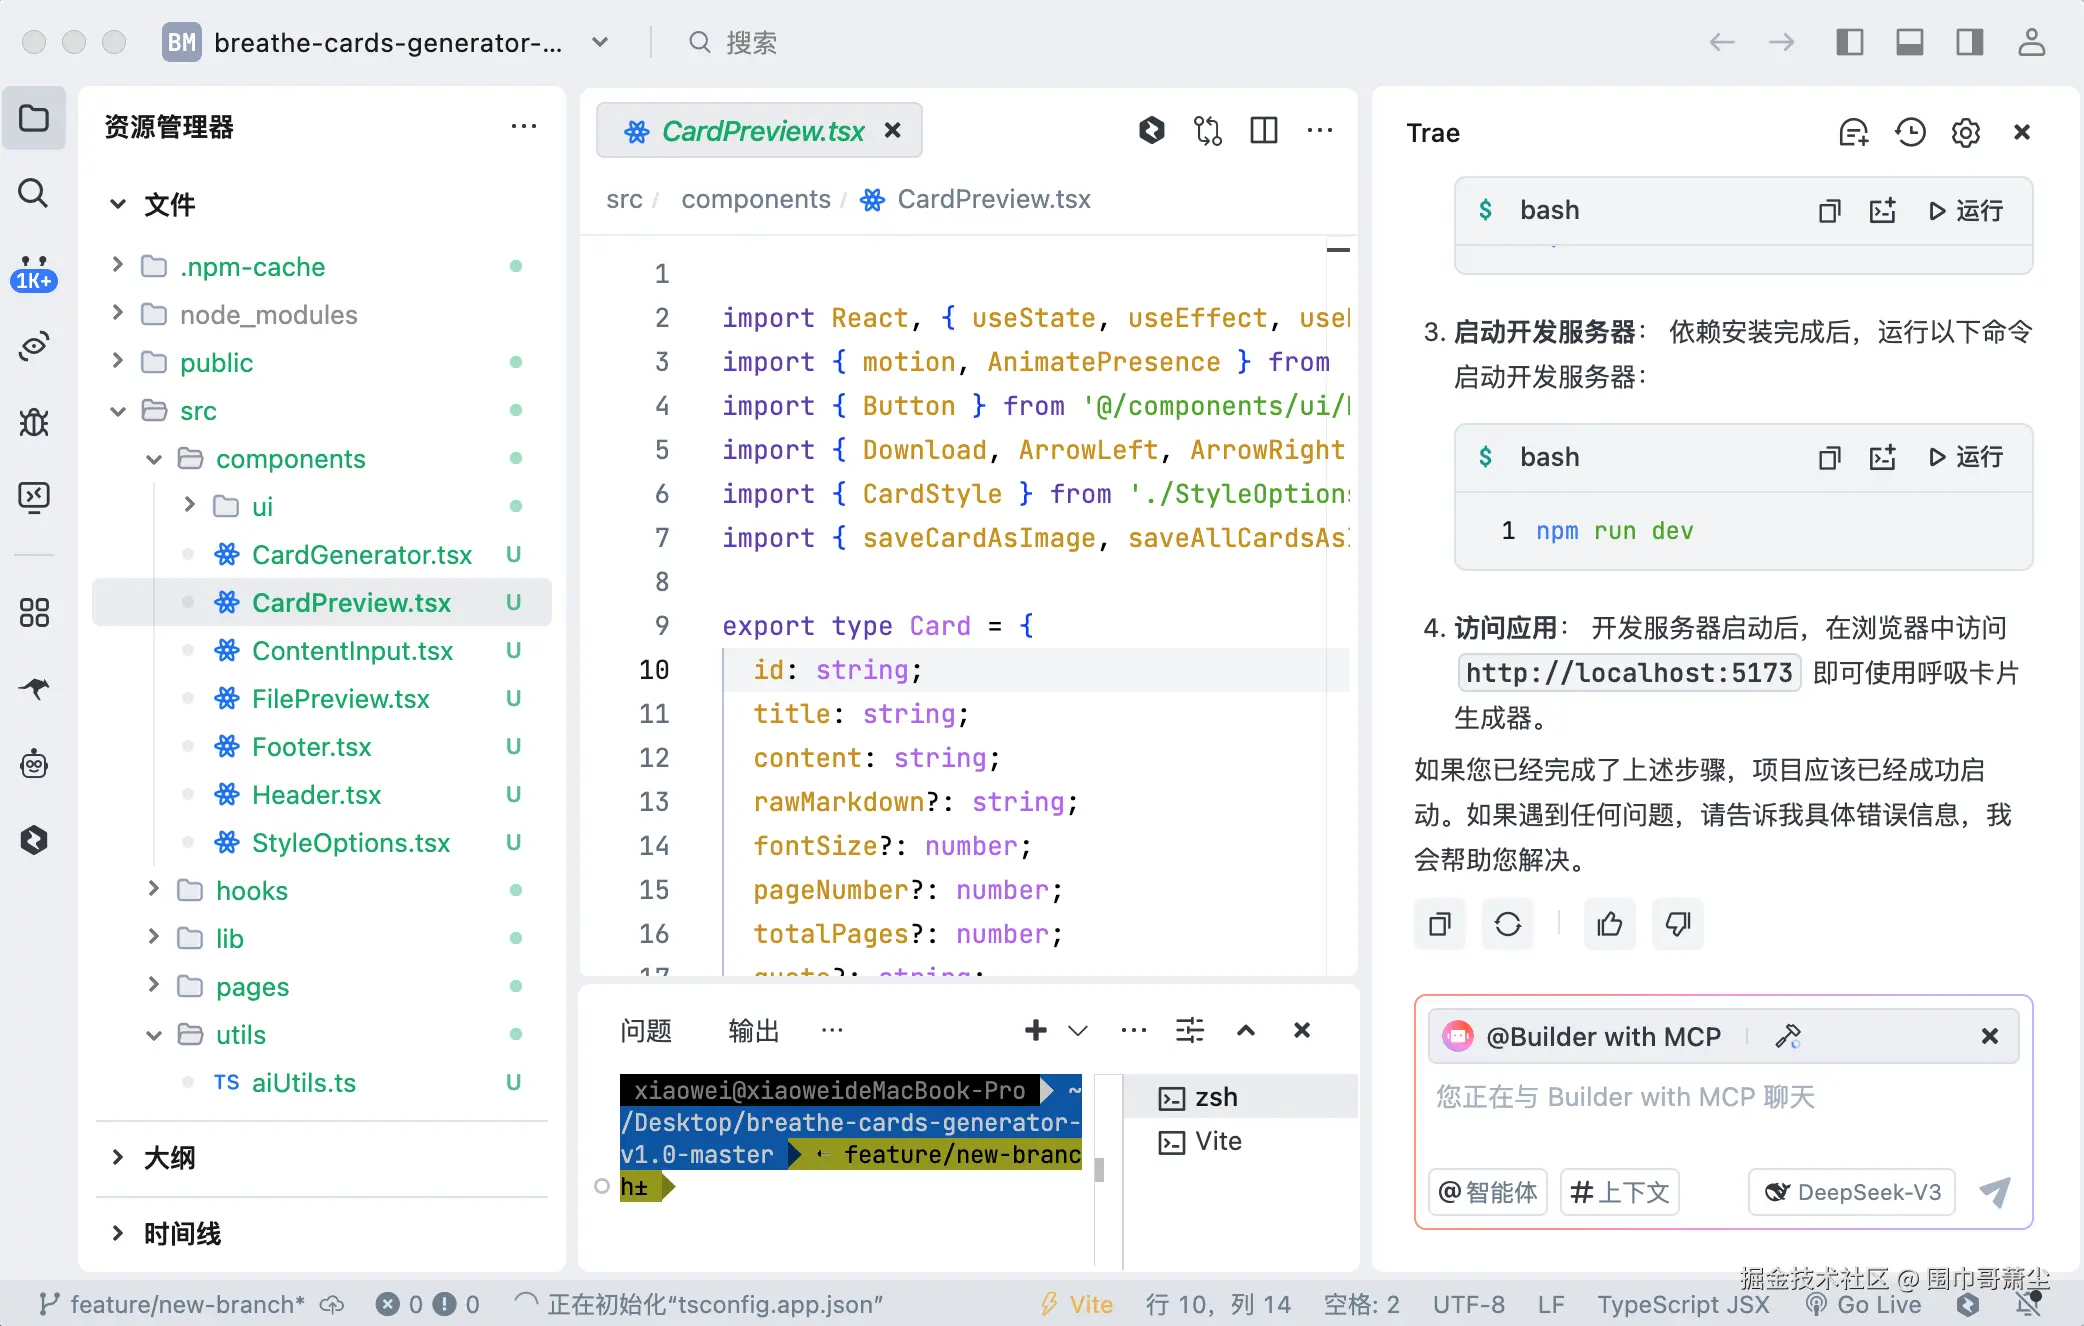Click the thumbs up feedback icon
This screenshot has width=2084, height=1326.
click(1610, 924)
